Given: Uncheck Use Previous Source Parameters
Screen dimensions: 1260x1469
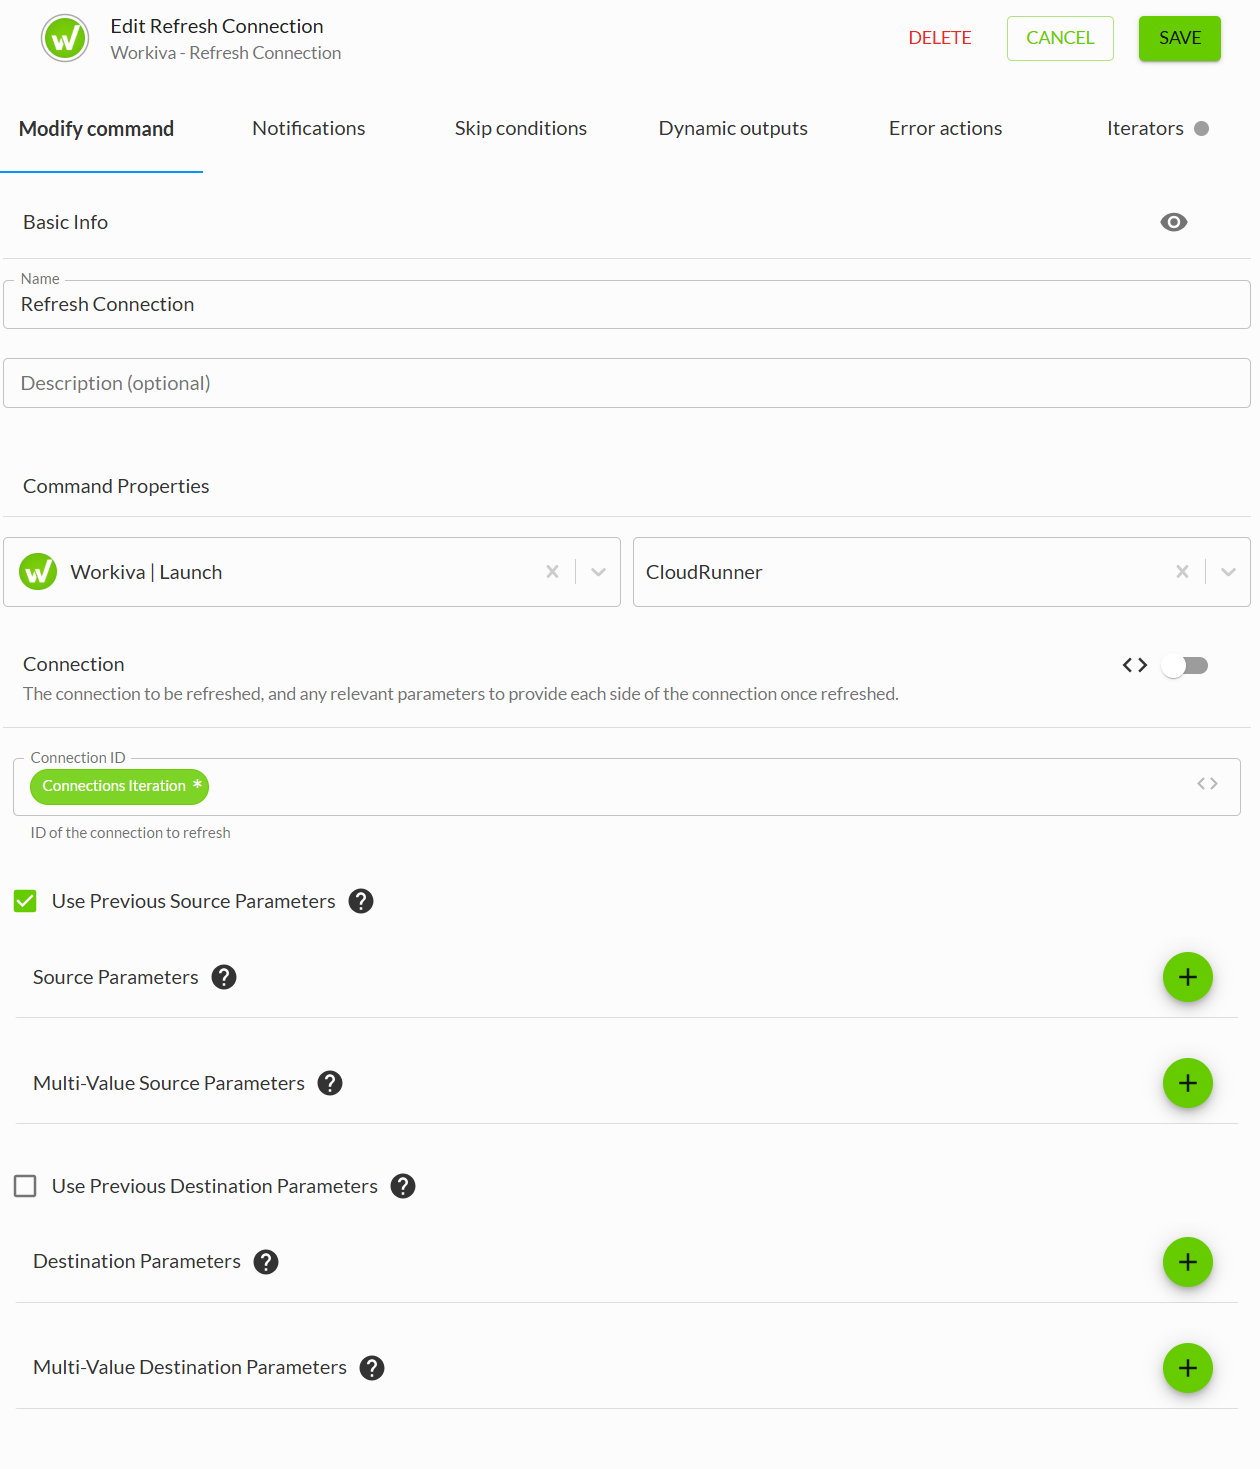Looking at the screenshot, I should [x=25, y=901].
